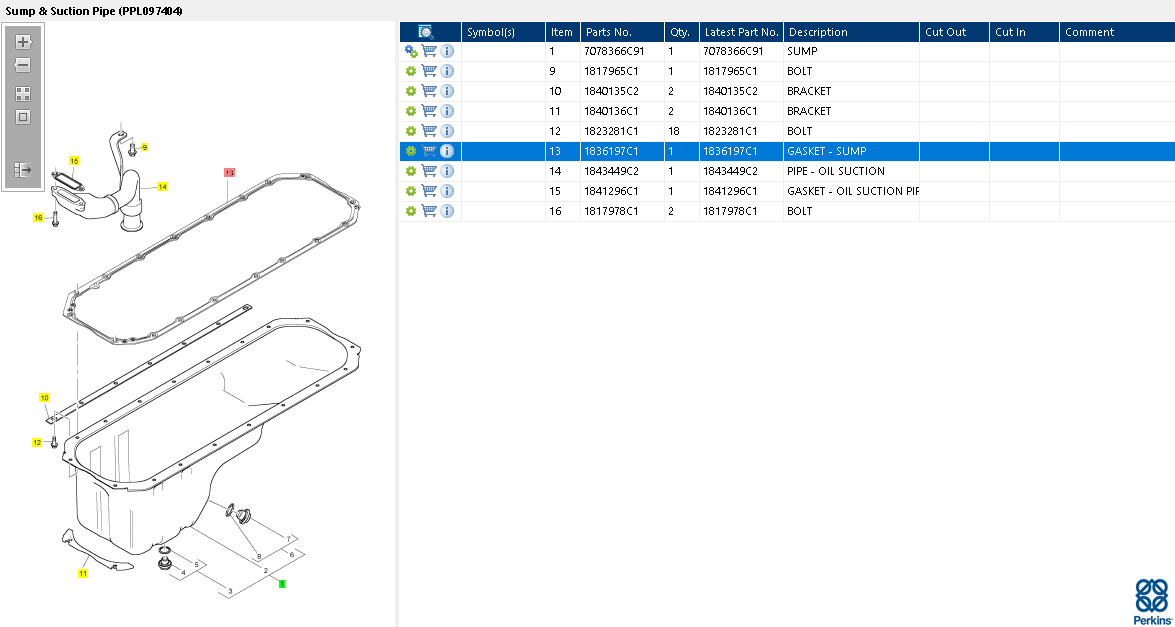Click callout 14 on the diagram
Image resolution: width=1175 pixels, height=627 pixels.
[162, 187]
